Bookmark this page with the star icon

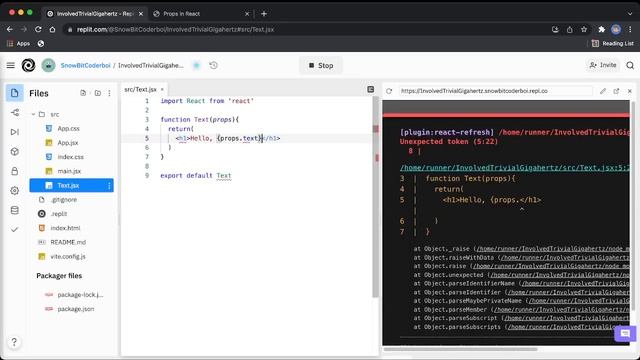point(584,29)
